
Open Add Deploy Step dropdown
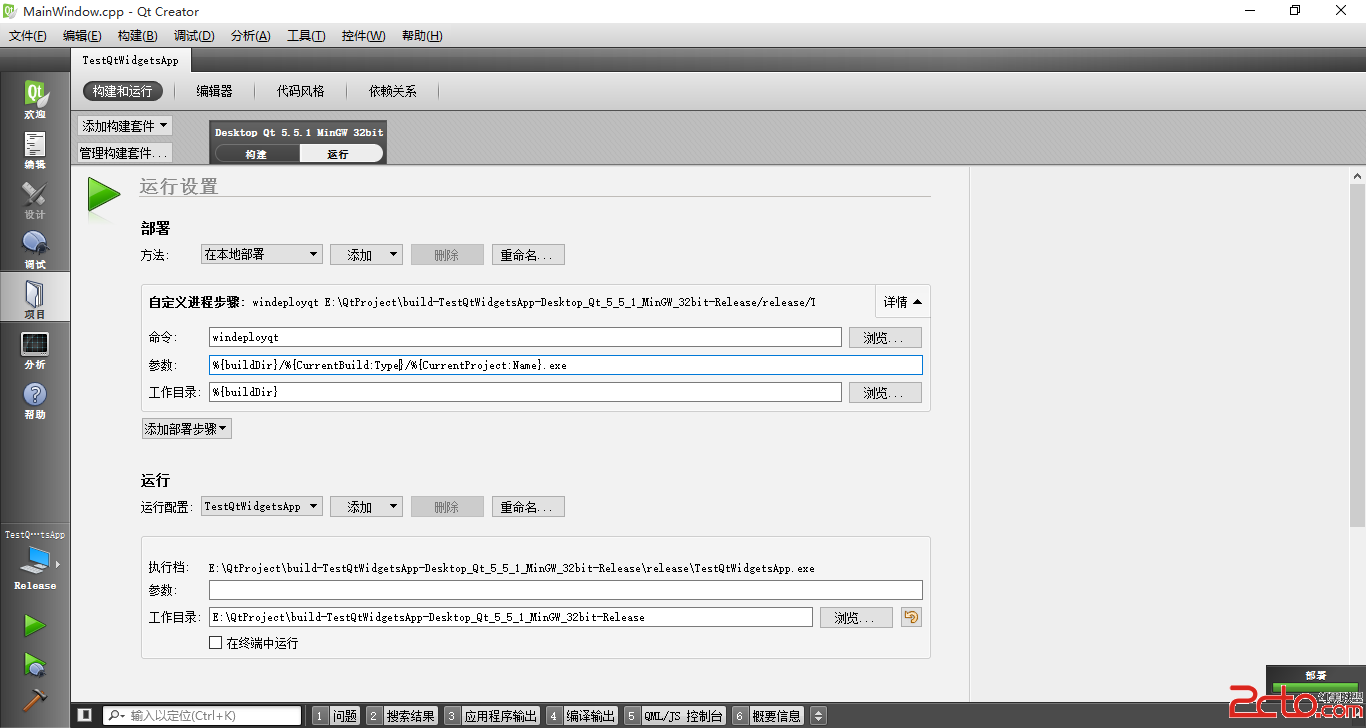click(x=187, y=429)
